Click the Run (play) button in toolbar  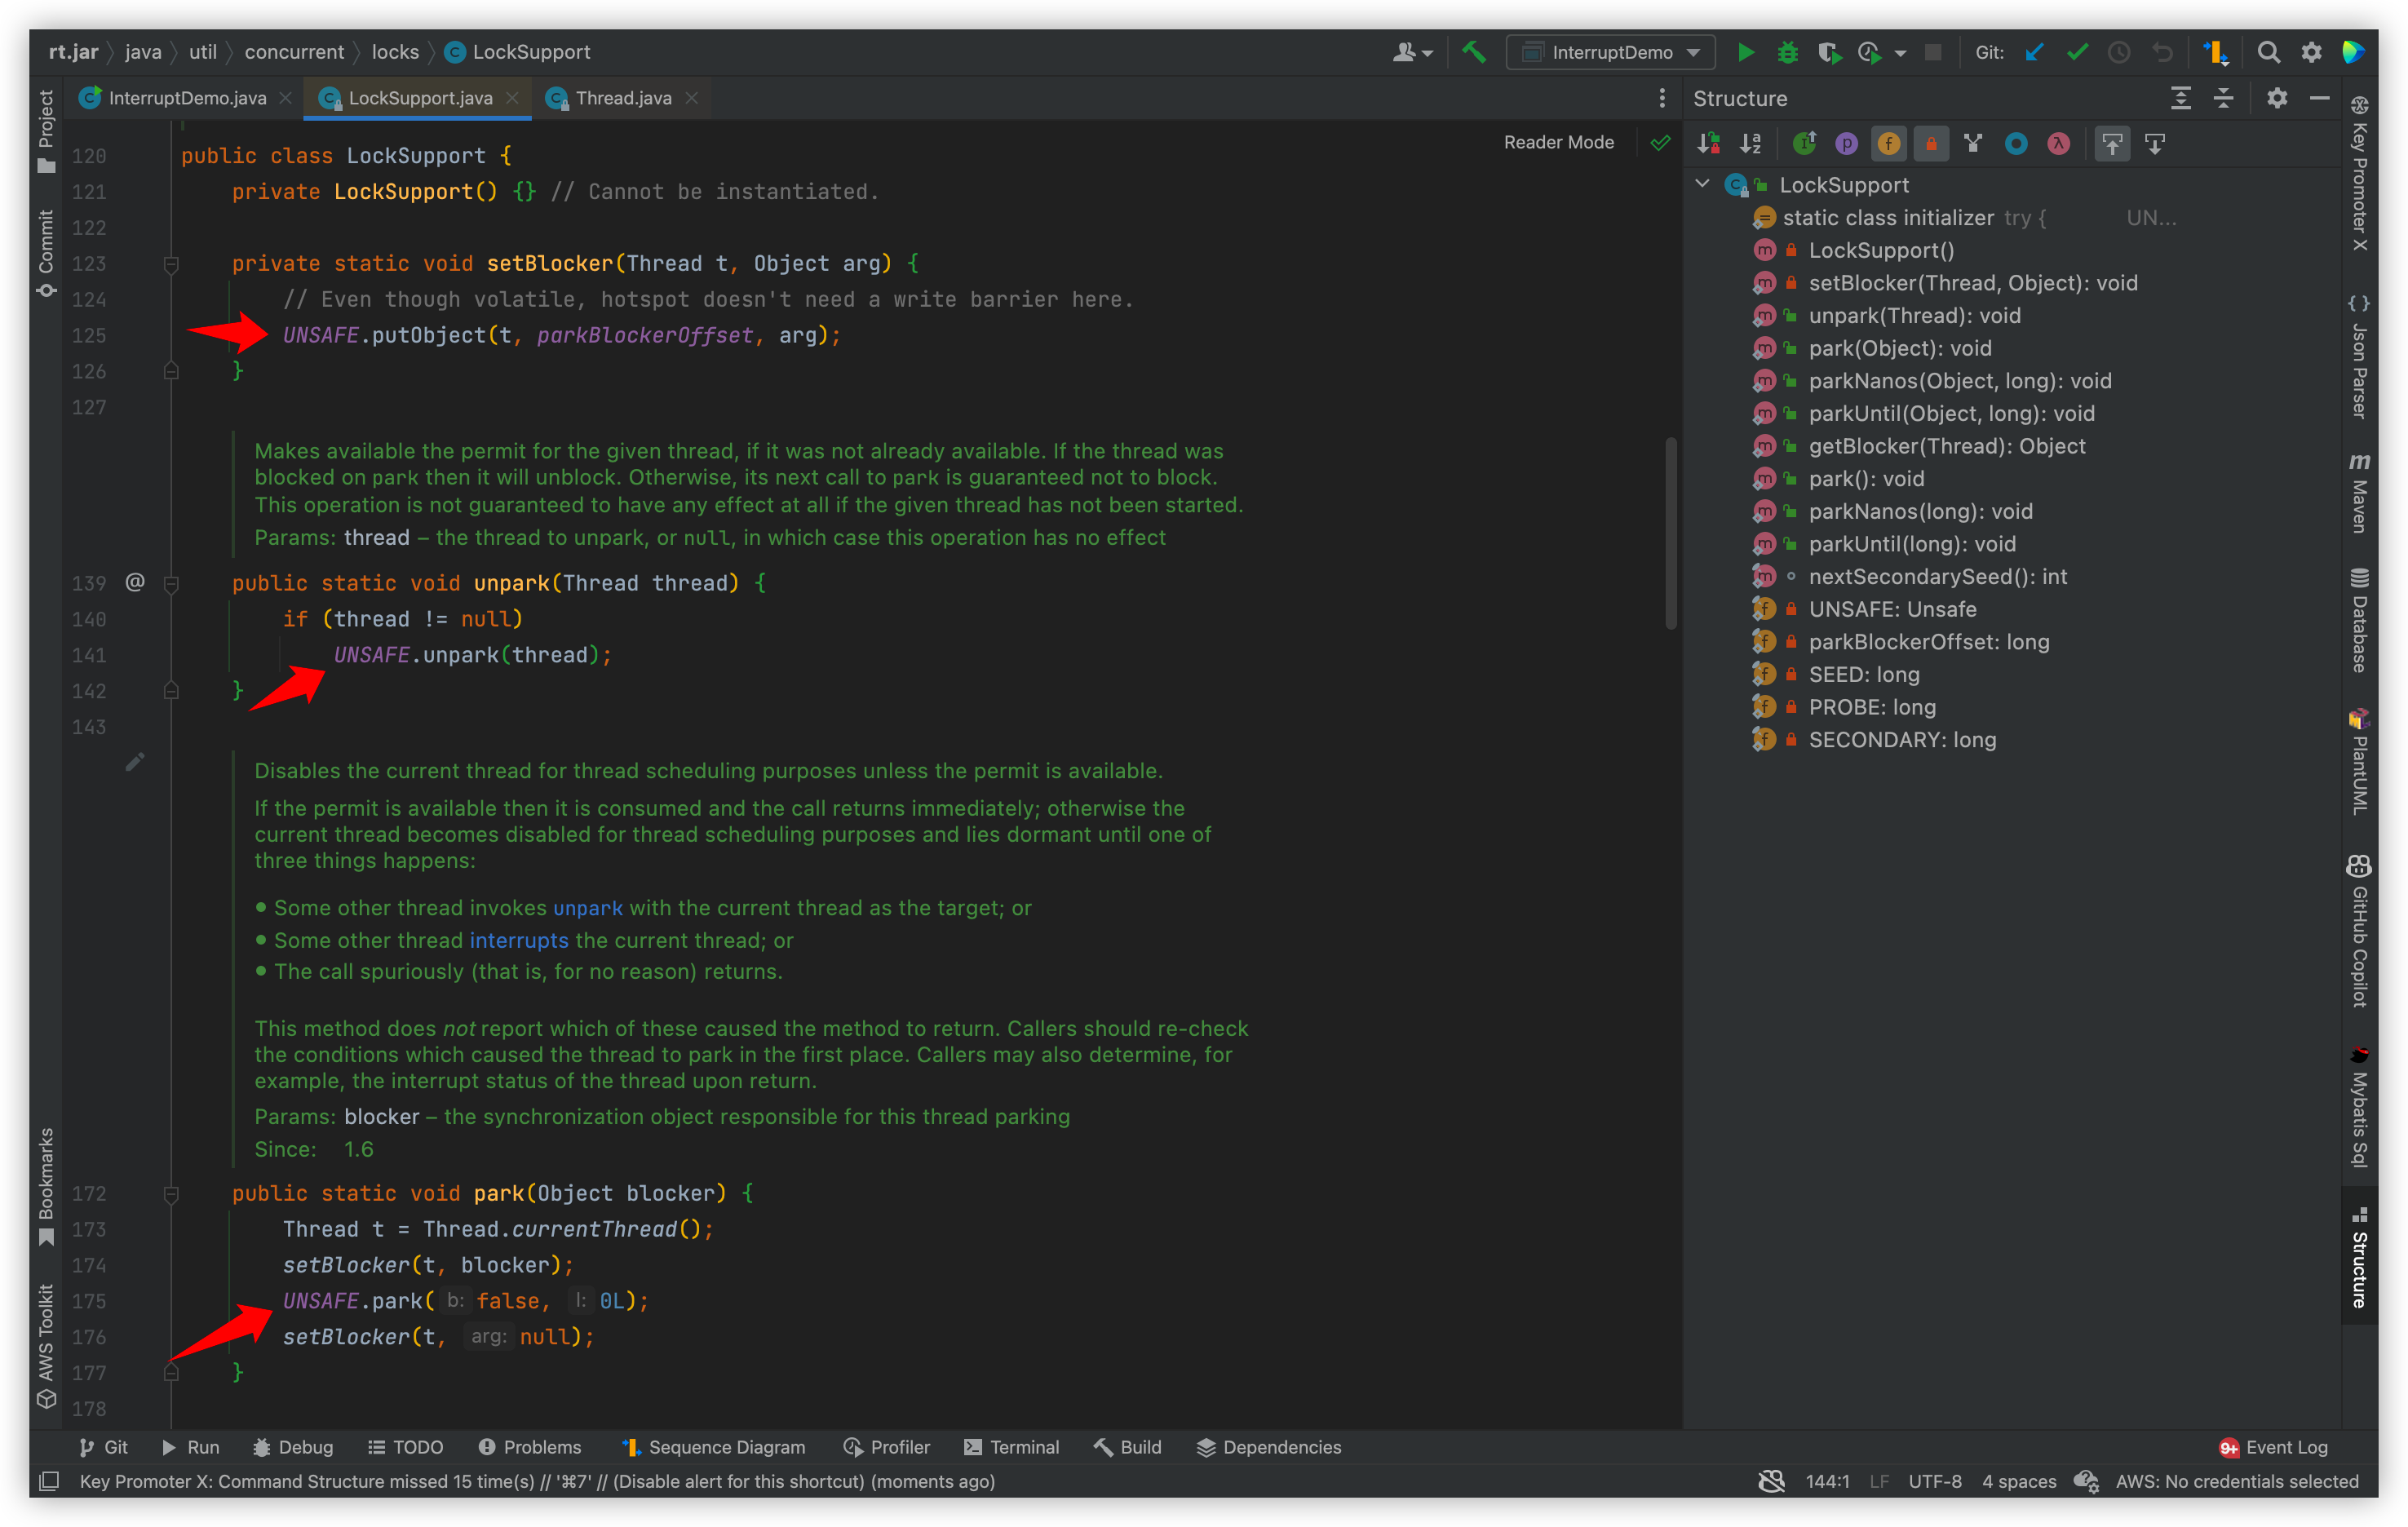[1743, 53]
